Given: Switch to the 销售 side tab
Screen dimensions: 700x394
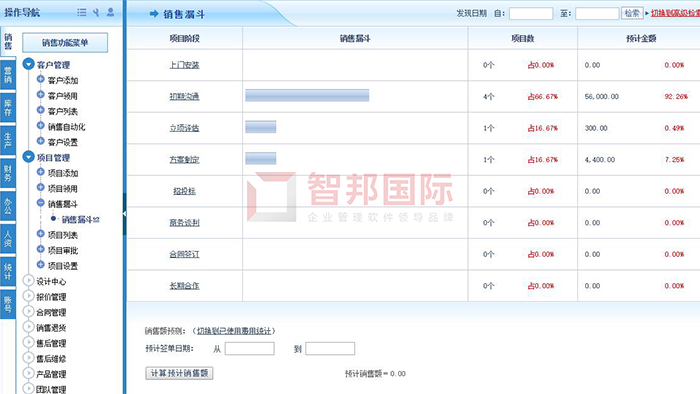Looking at the screenshot, I should 8,41.
